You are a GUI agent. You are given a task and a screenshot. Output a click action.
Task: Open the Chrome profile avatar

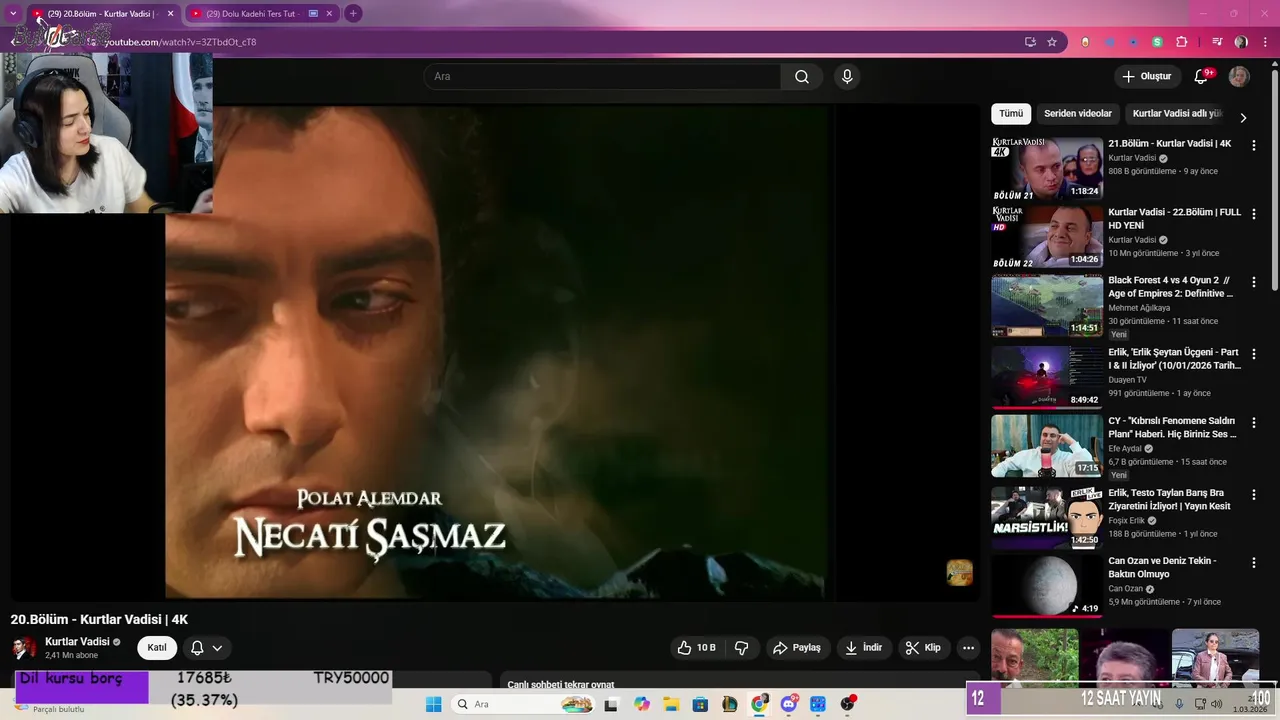[1241, 42]
